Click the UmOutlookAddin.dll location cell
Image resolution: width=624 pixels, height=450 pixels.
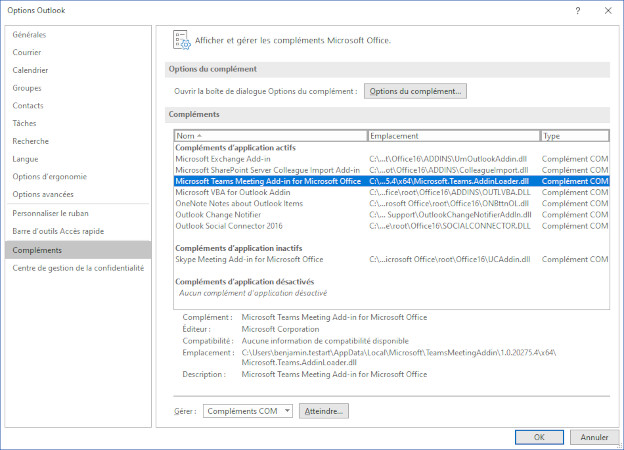pos(448,159)
